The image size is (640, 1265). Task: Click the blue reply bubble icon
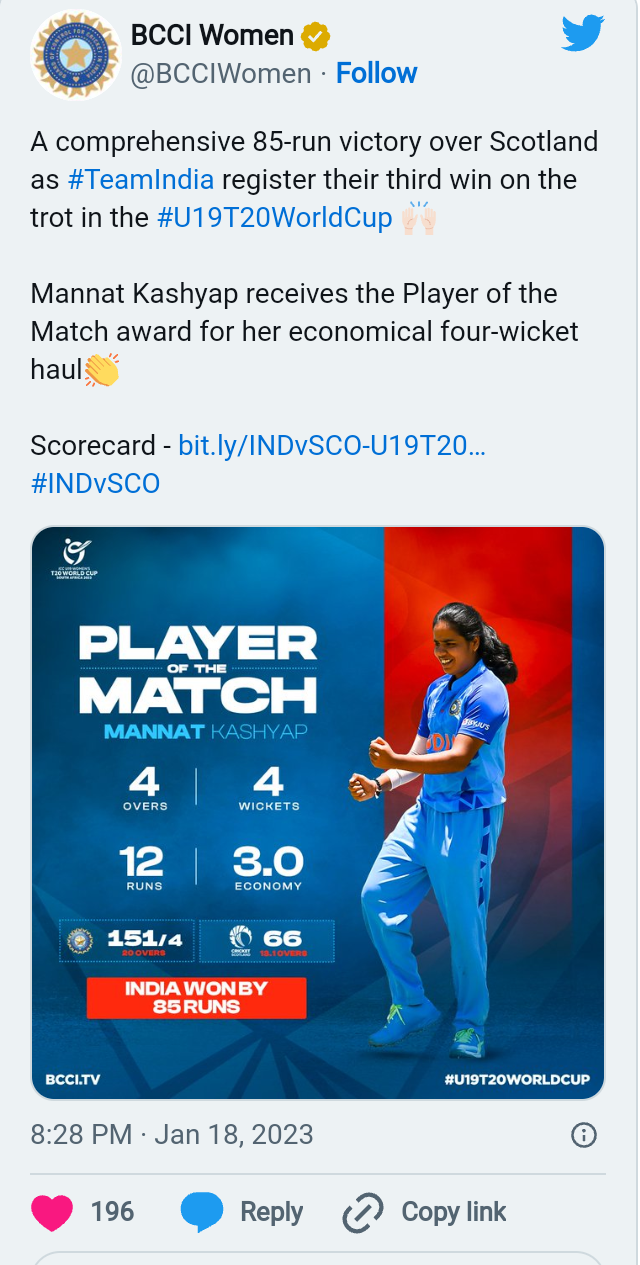[x=201, y=1212]
